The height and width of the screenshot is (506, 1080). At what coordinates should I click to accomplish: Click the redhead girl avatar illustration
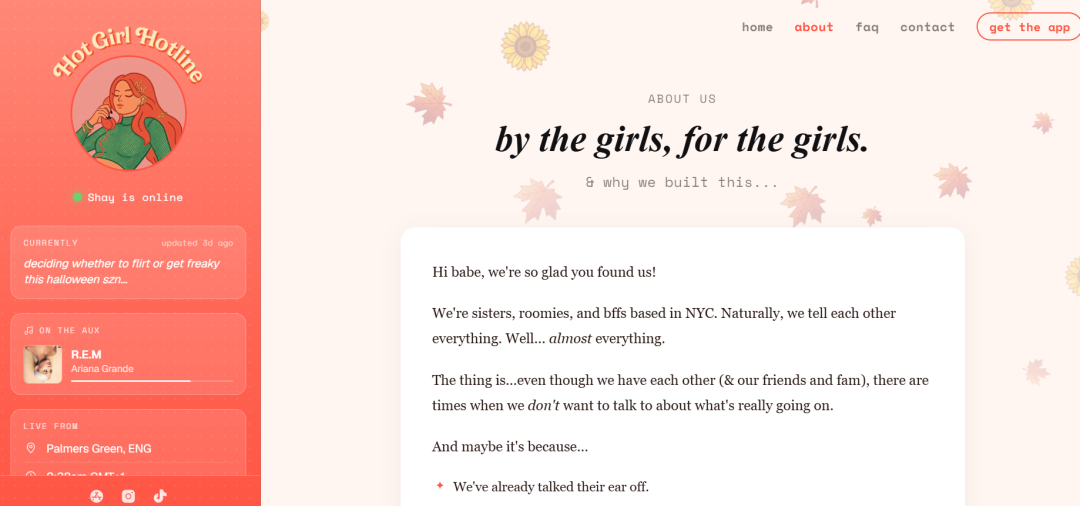point(129,113)
